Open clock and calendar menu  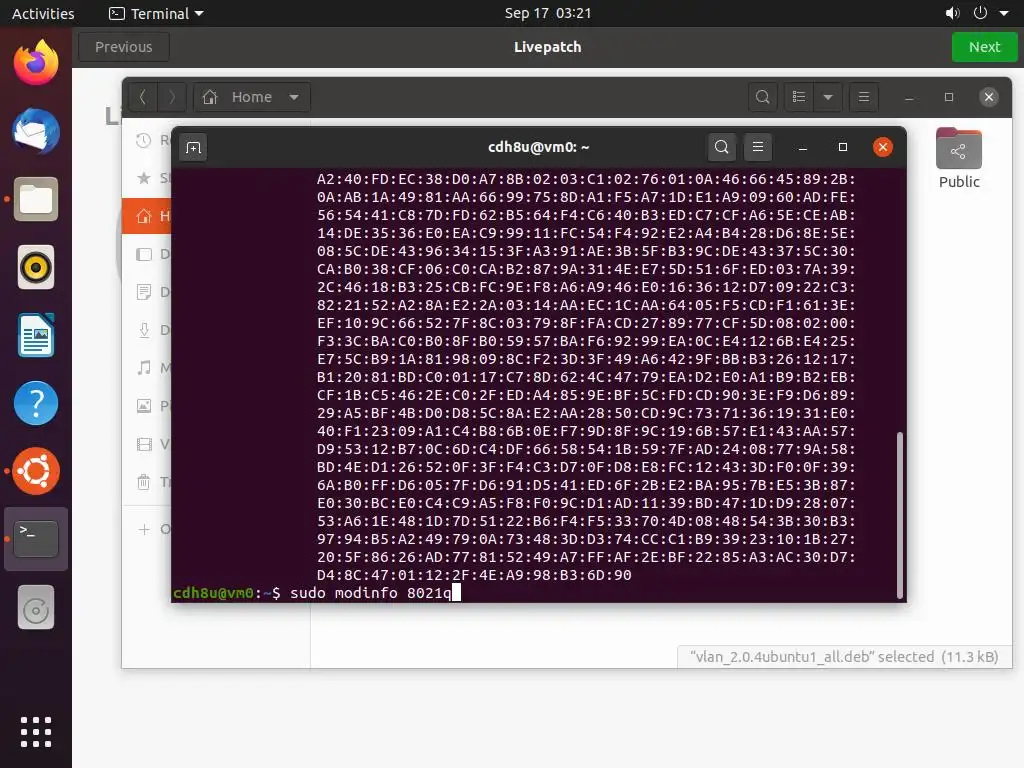click(x=547, y=13)
